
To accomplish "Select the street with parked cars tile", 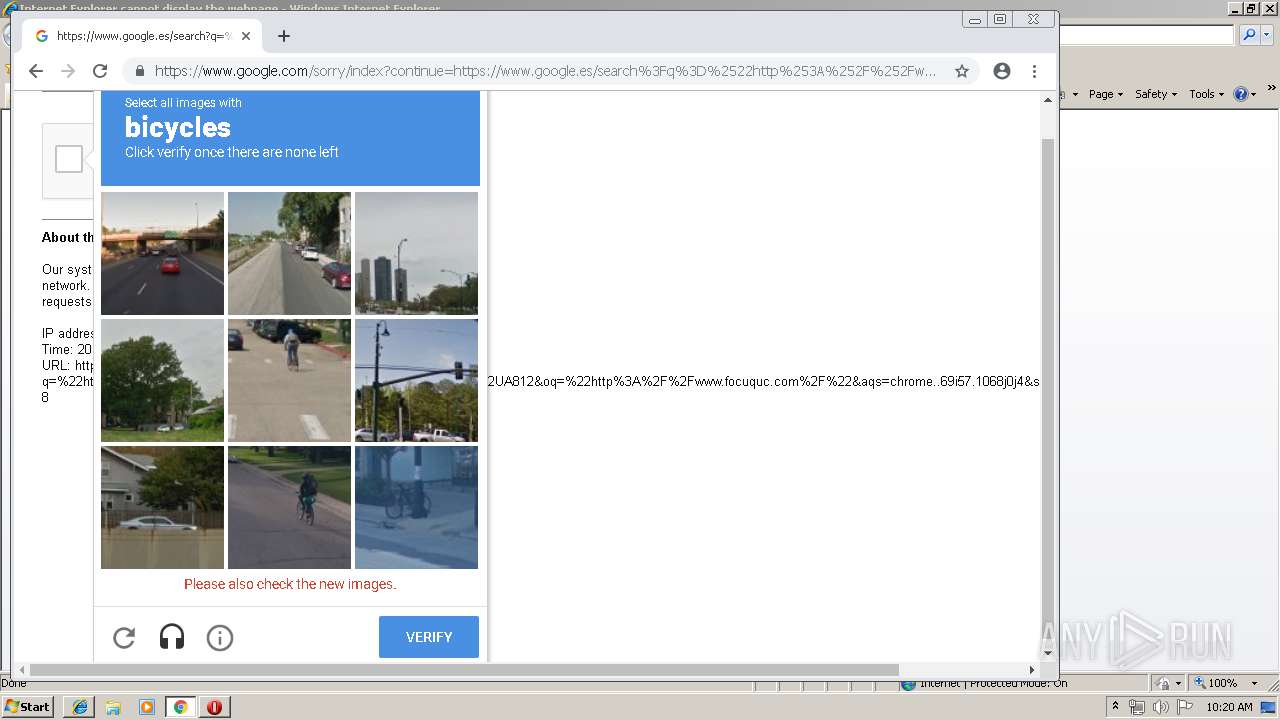I will pos(289,254).
